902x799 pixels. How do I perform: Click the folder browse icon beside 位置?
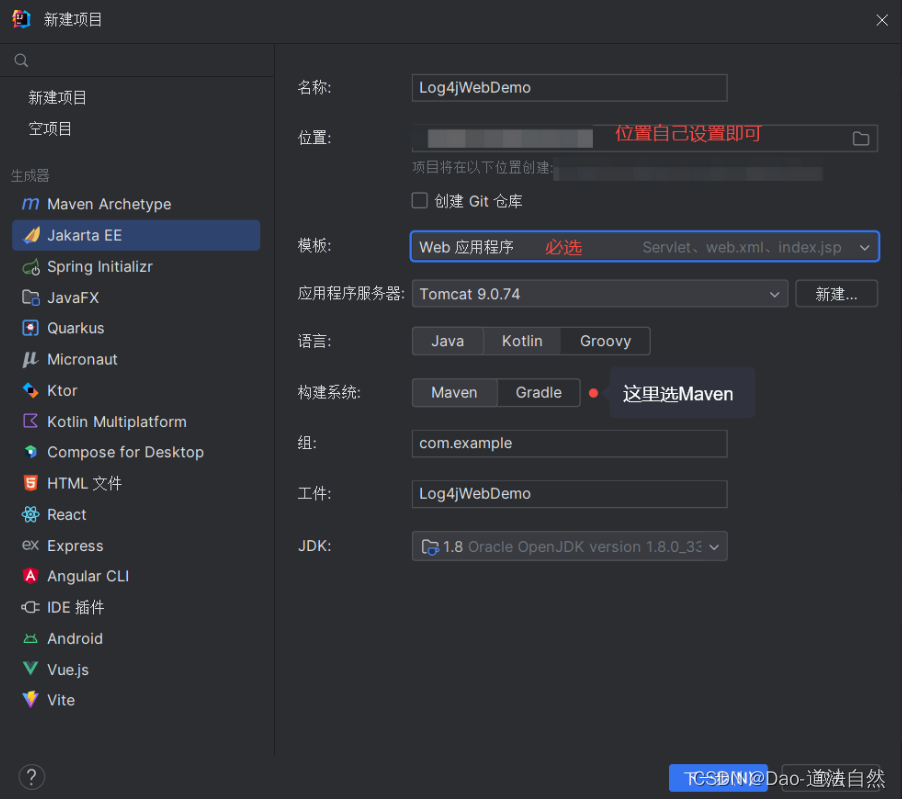(861, 138)
